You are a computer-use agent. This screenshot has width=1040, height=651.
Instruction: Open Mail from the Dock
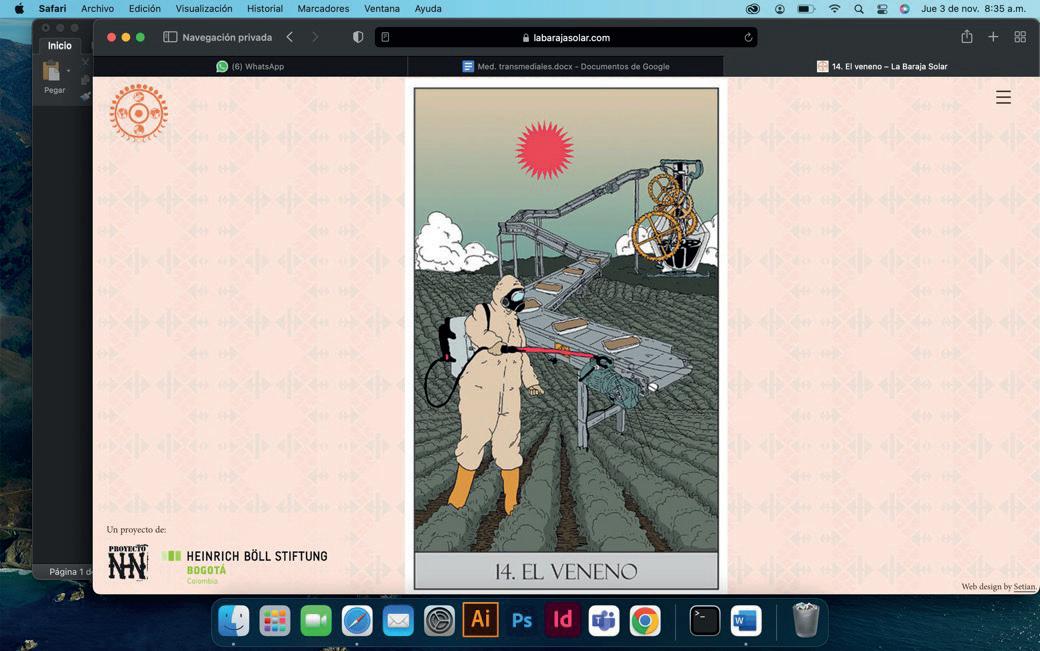pos(398,621)
